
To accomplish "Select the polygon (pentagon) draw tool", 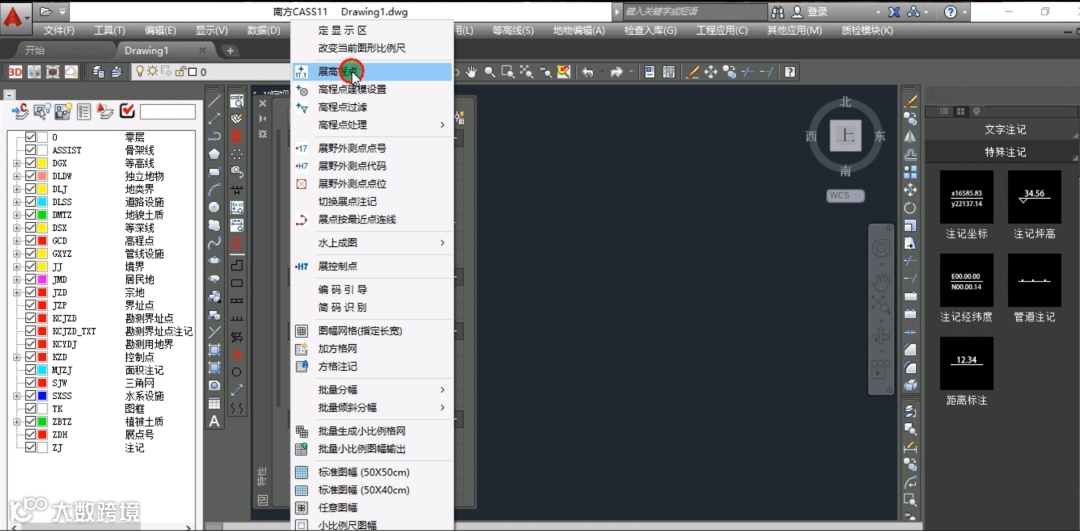I will click(x=214, y=154).
